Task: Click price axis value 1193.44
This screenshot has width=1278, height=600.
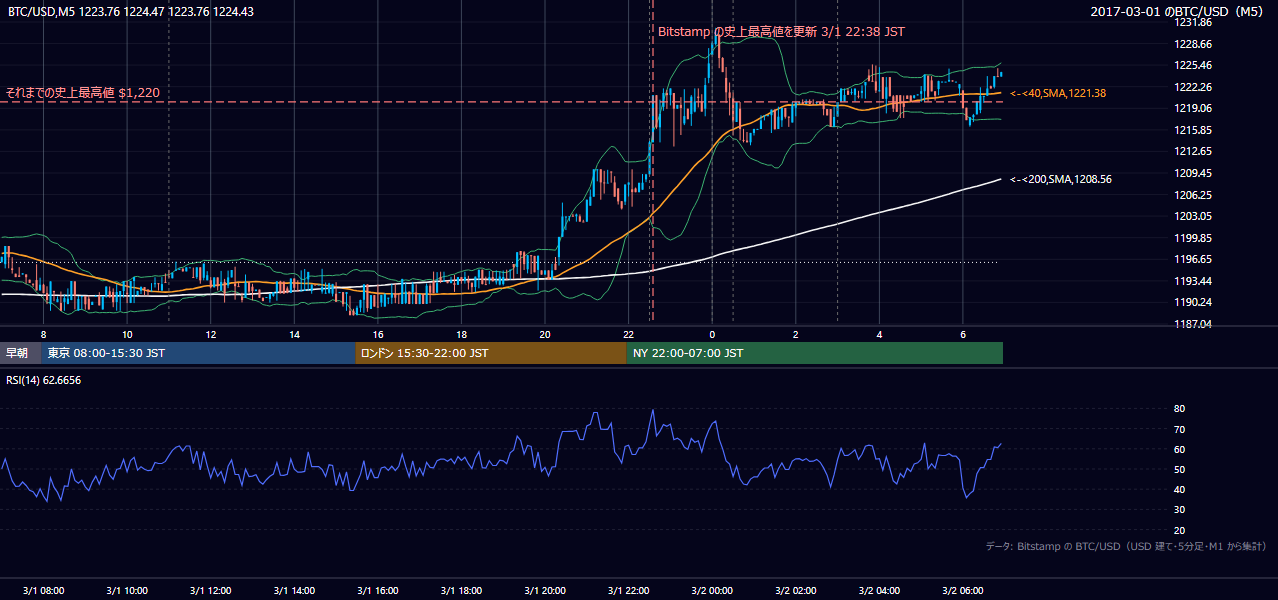Action: tap(1193, 282)
